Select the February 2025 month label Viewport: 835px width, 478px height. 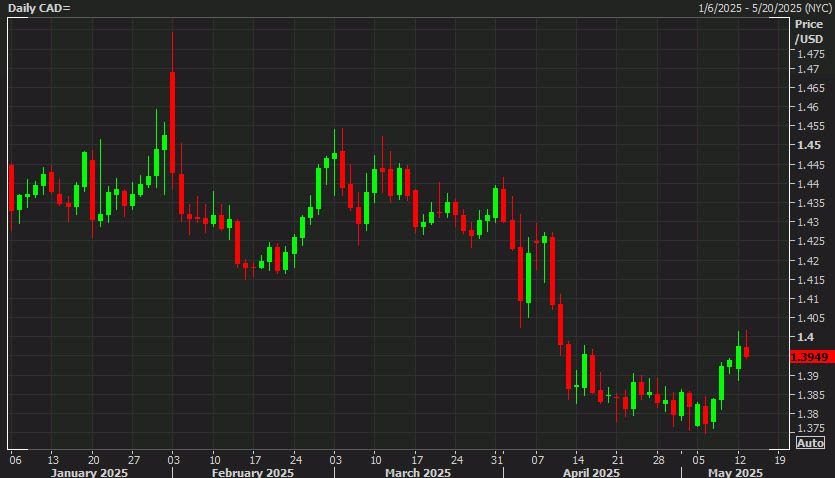click(251, 472)
